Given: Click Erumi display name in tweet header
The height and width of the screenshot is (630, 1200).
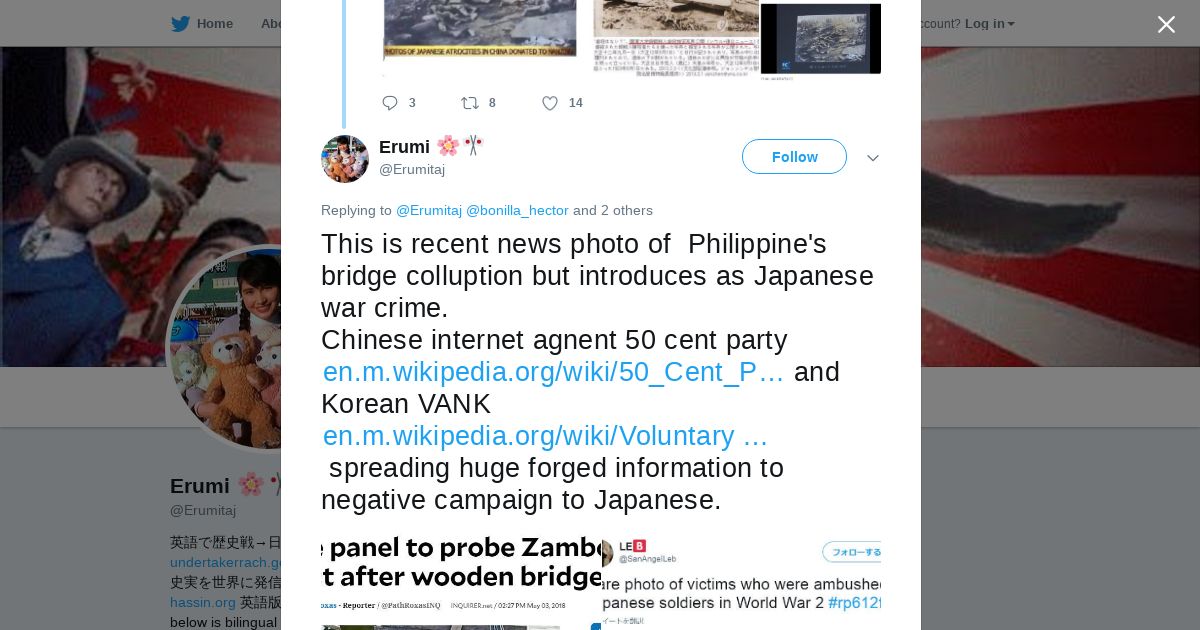Looking at the screenshot, I should [404, 147].
